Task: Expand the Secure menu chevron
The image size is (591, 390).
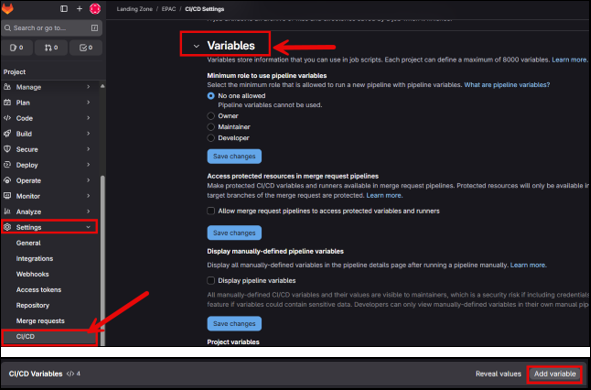Action: click(88, 149)
